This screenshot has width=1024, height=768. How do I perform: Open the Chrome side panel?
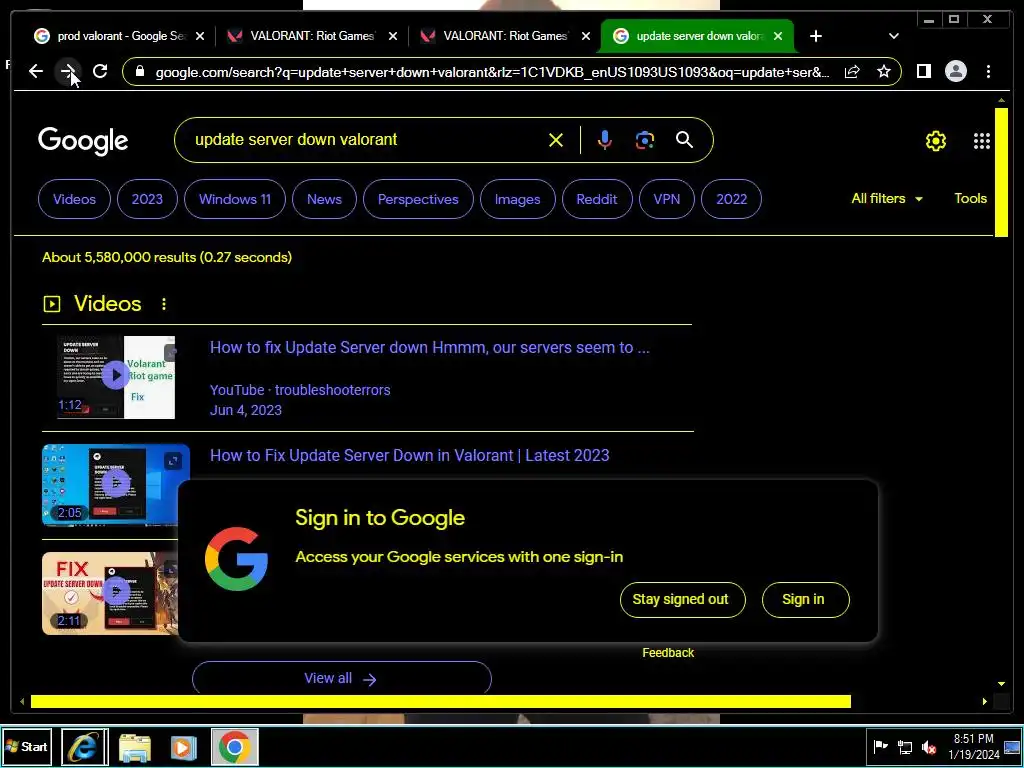click(923, 71)
